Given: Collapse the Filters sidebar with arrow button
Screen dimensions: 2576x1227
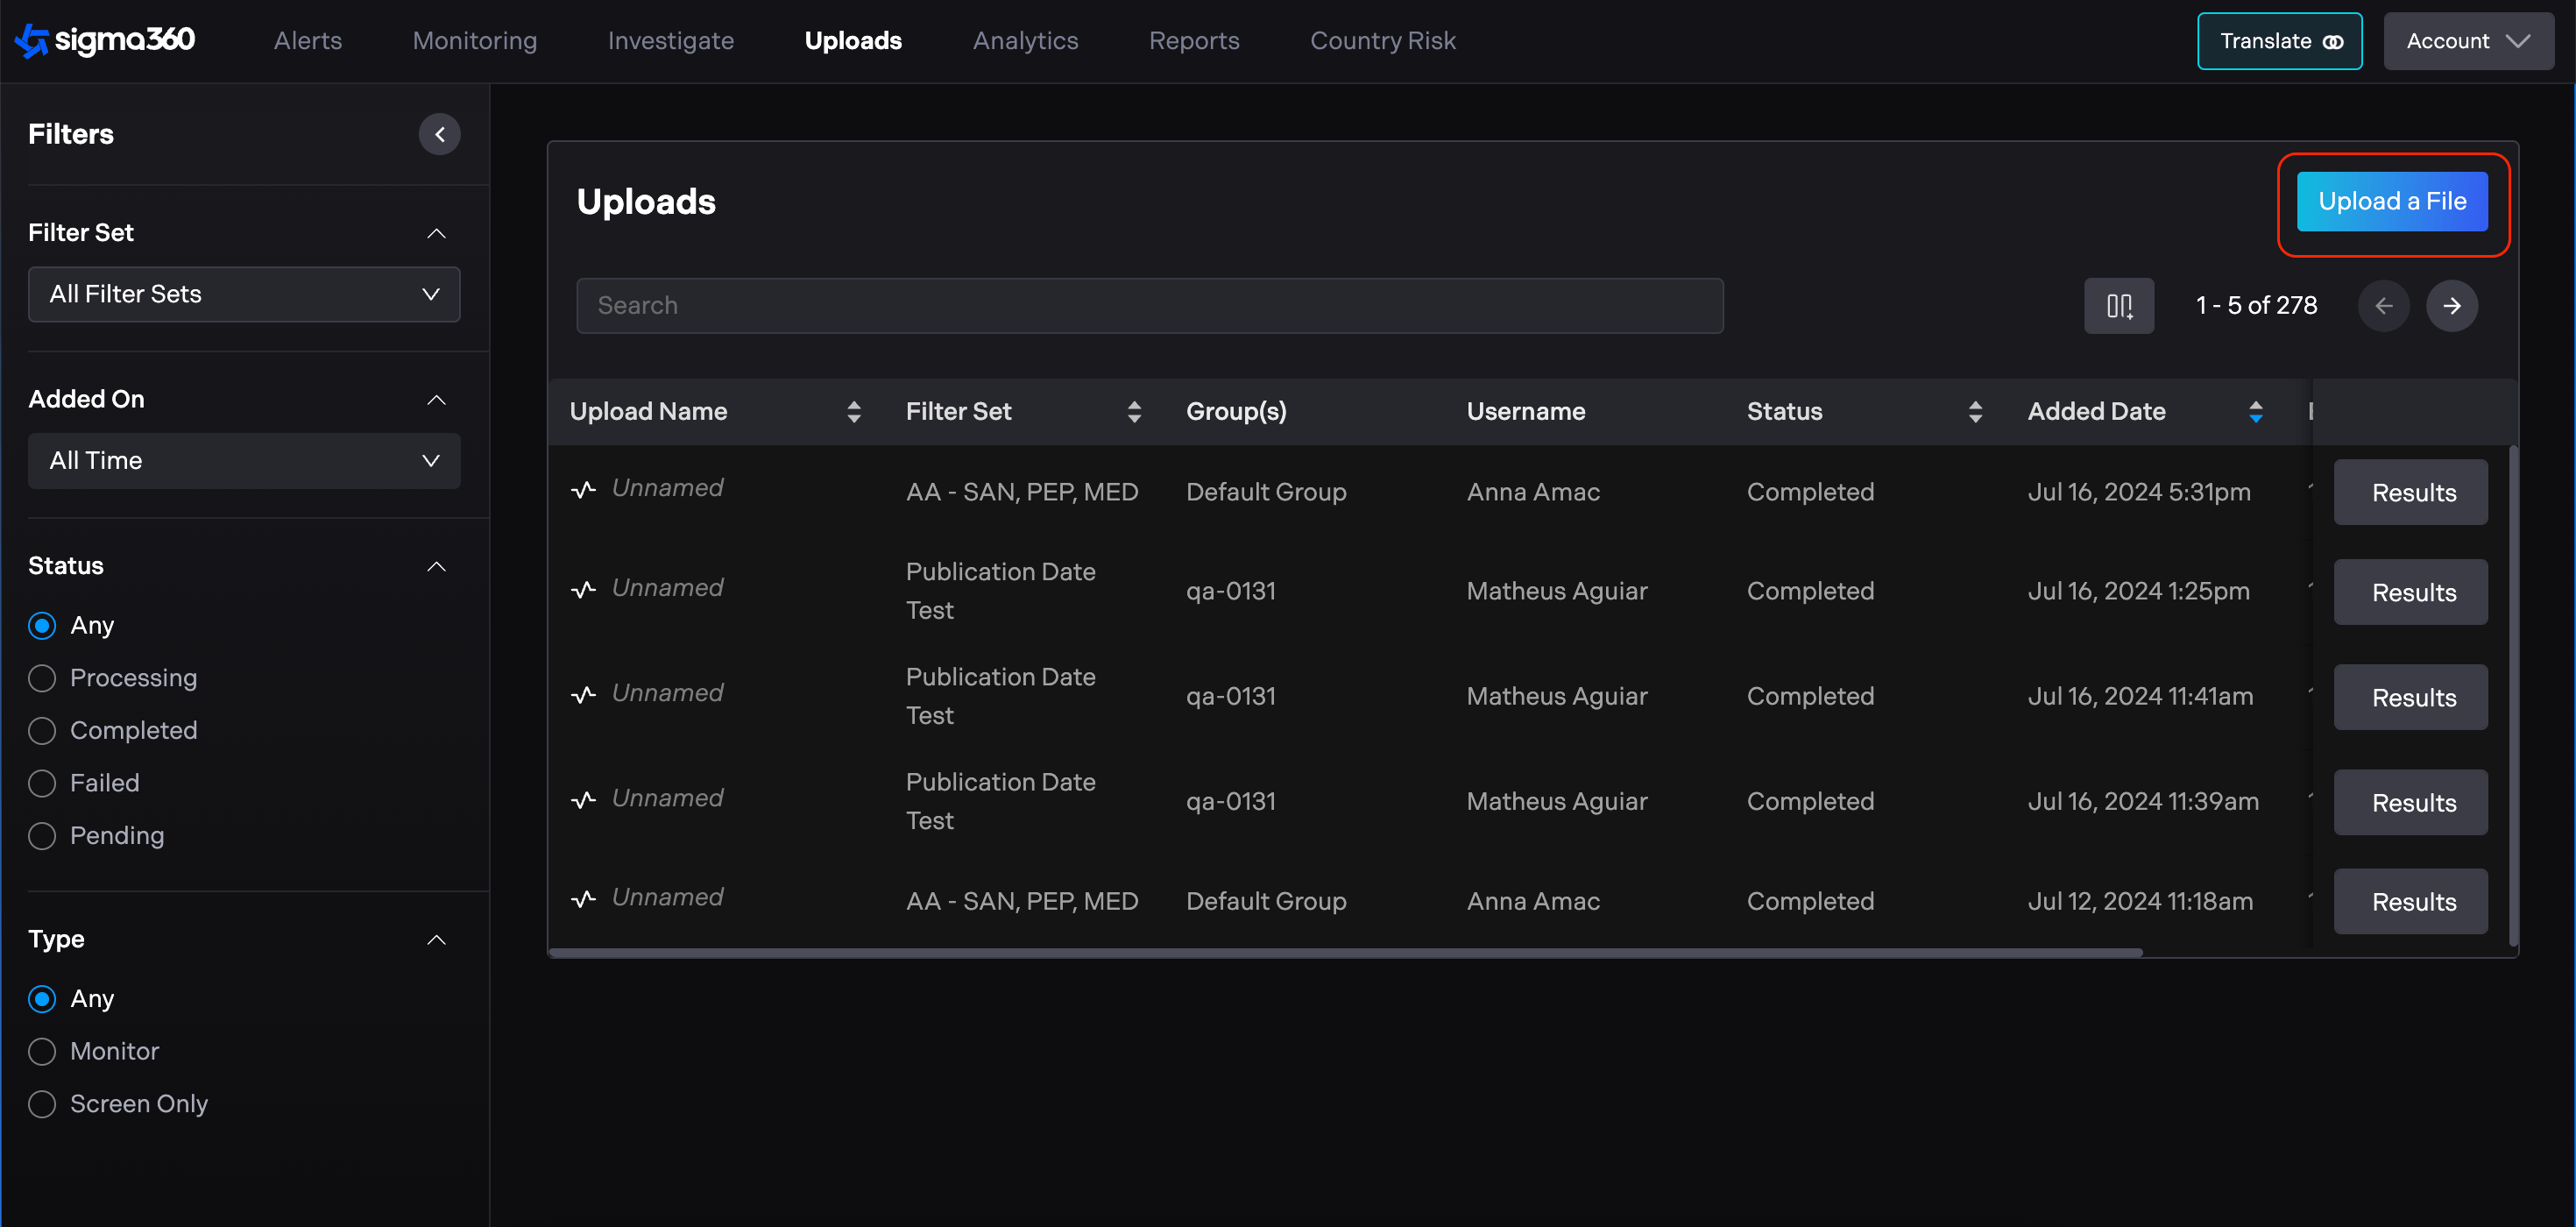Looking at the screenshot, I should [439, 134].
